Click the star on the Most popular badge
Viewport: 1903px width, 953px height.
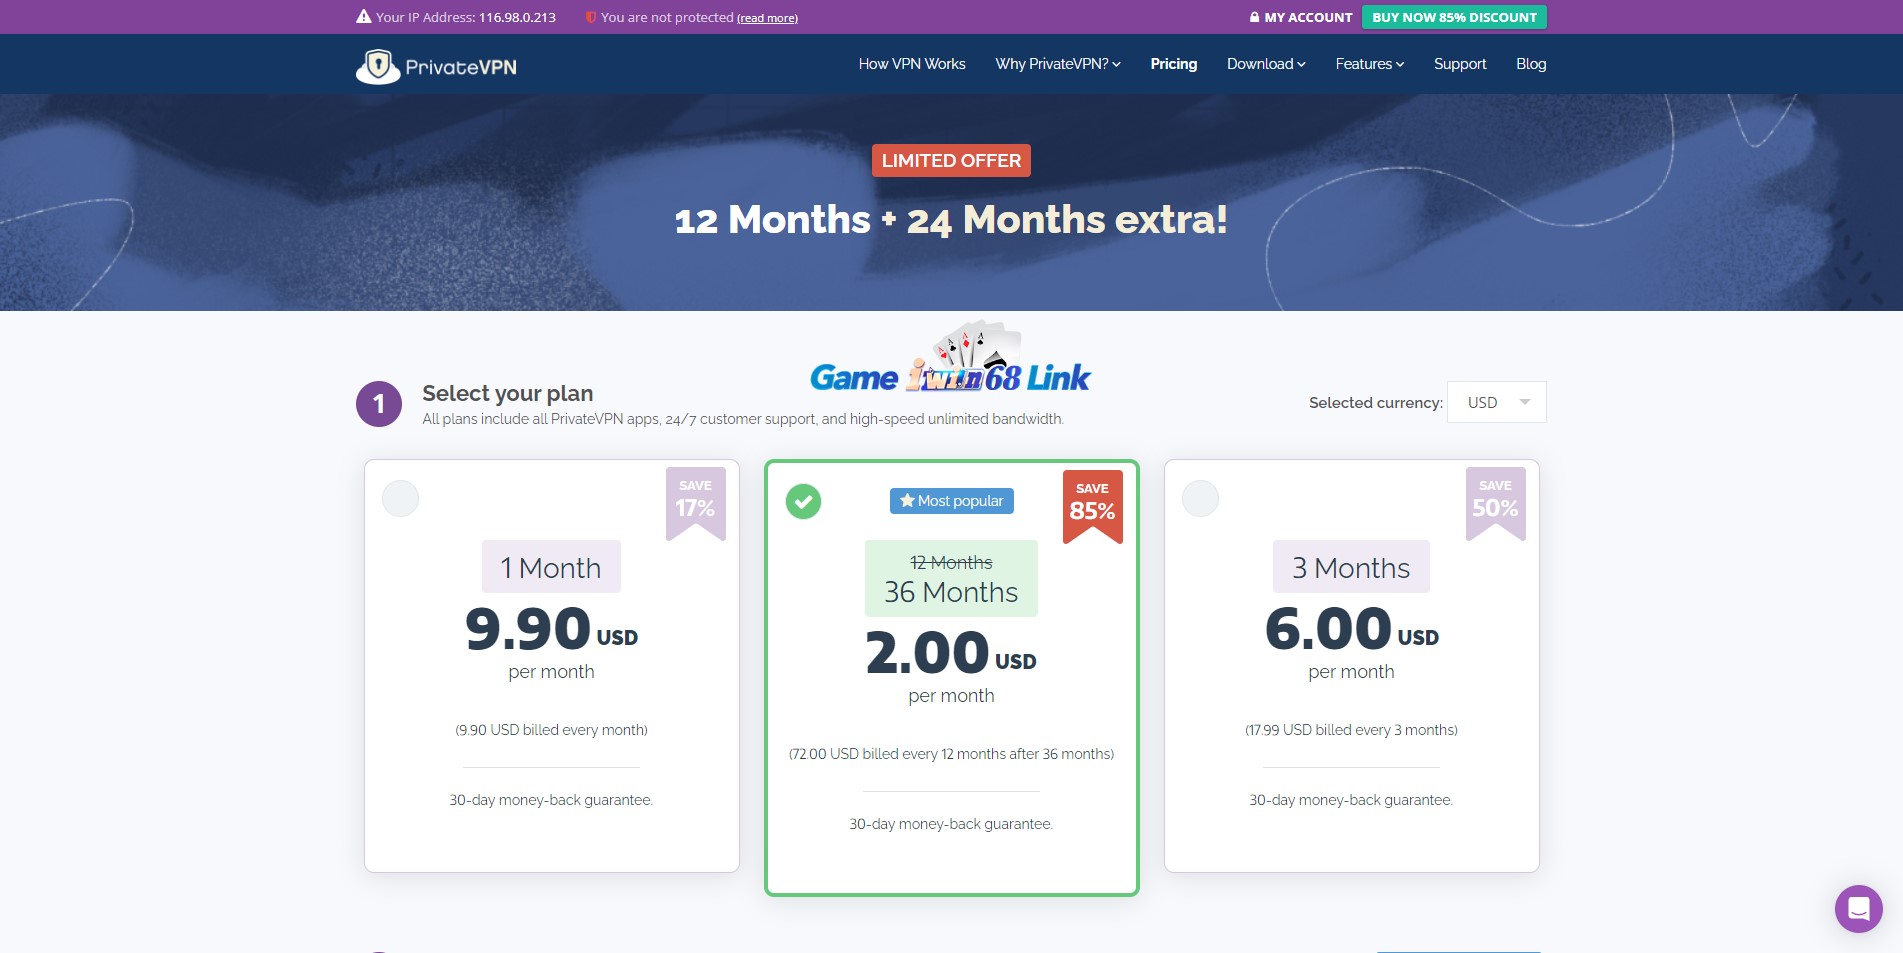(x=905, y=500)
